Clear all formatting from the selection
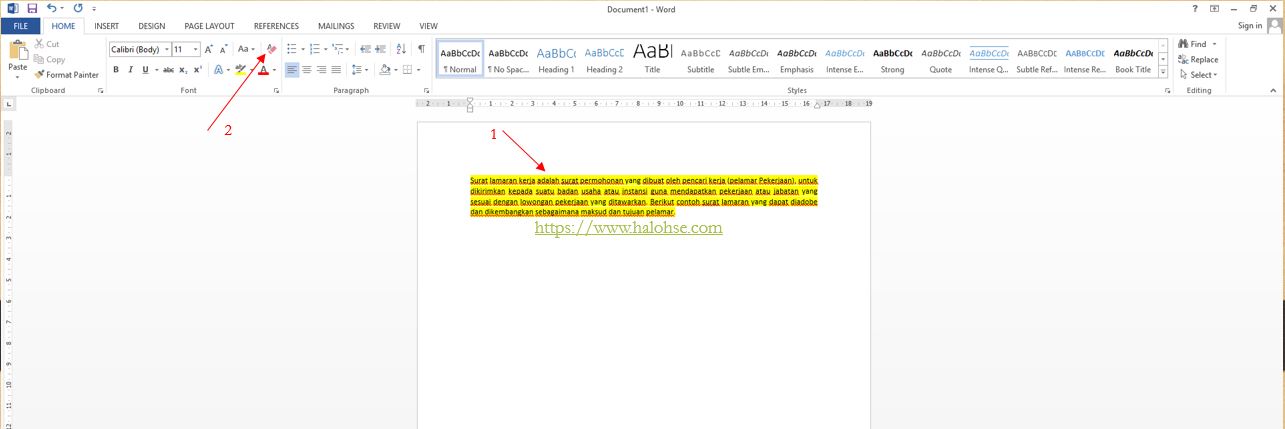The image size is (1285, 429). (x=271, y=49)
